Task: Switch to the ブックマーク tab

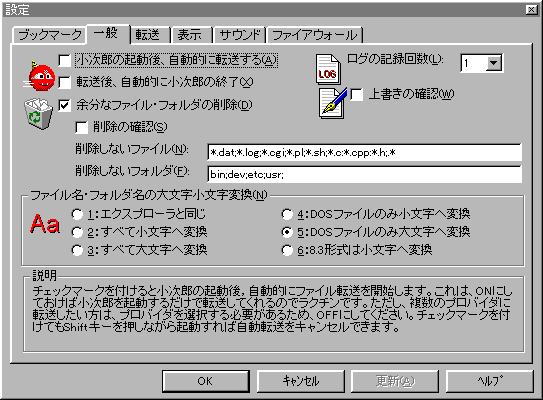Action: 50,35
